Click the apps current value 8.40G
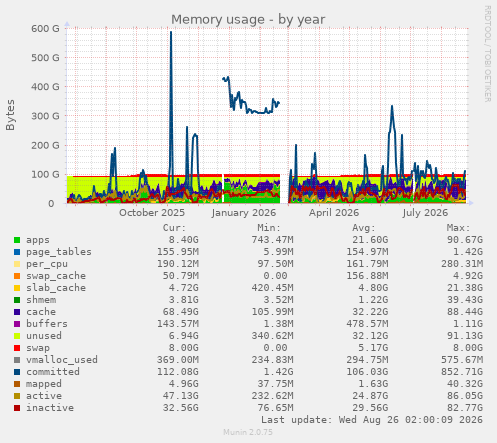The width and height of the screenshot is (497, 443). click(x=184, y=240)
